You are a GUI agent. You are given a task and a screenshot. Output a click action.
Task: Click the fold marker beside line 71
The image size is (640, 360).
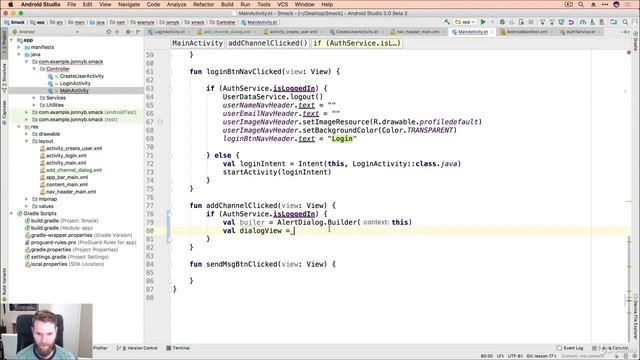click(x=171, y=156)
